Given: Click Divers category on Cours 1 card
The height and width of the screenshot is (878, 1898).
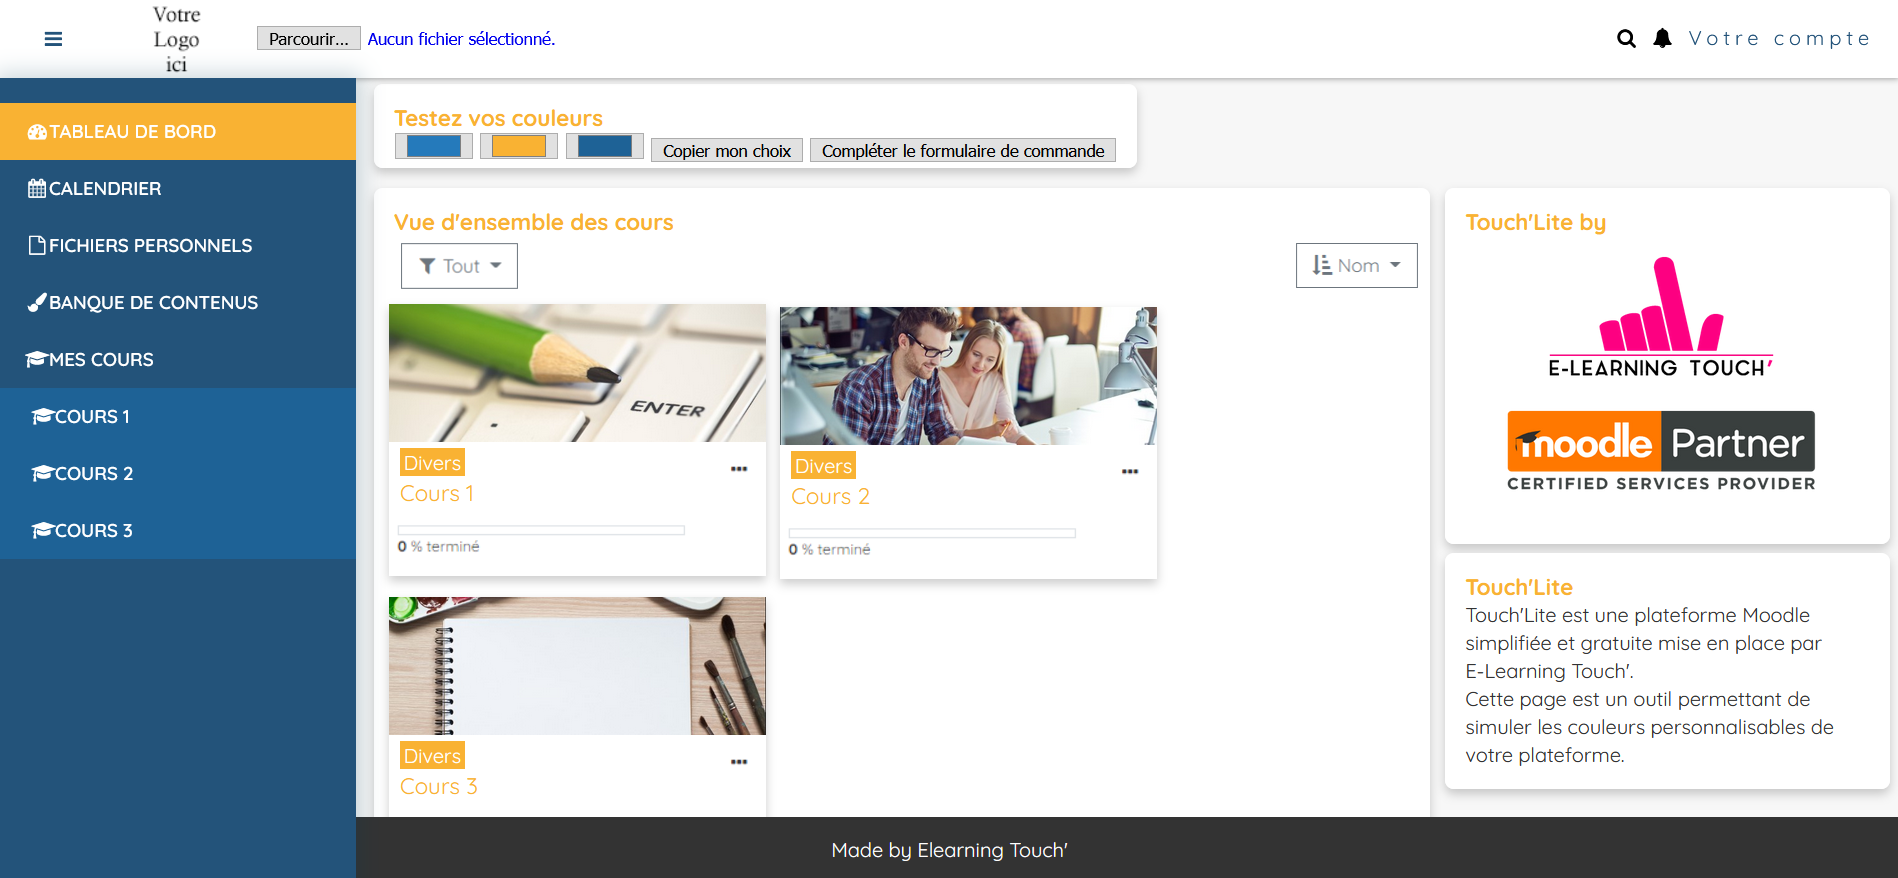Looking at the screenshot, I should (x=432, y=463).
